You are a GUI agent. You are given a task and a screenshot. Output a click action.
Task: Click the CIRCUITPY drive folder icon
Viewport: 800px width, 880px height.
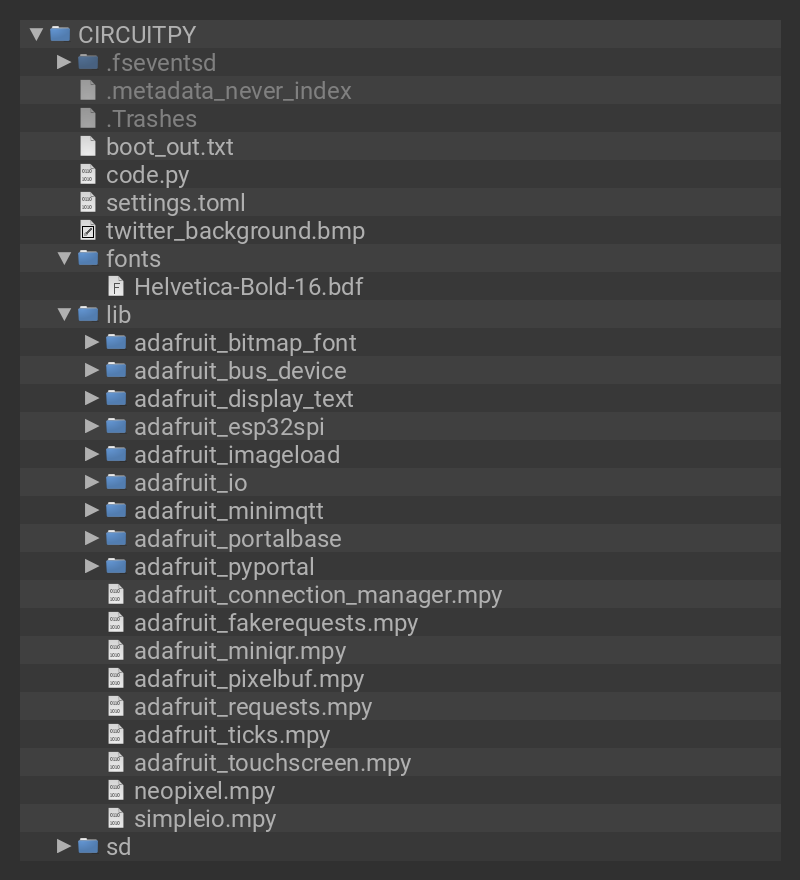[x=60, y=34]
